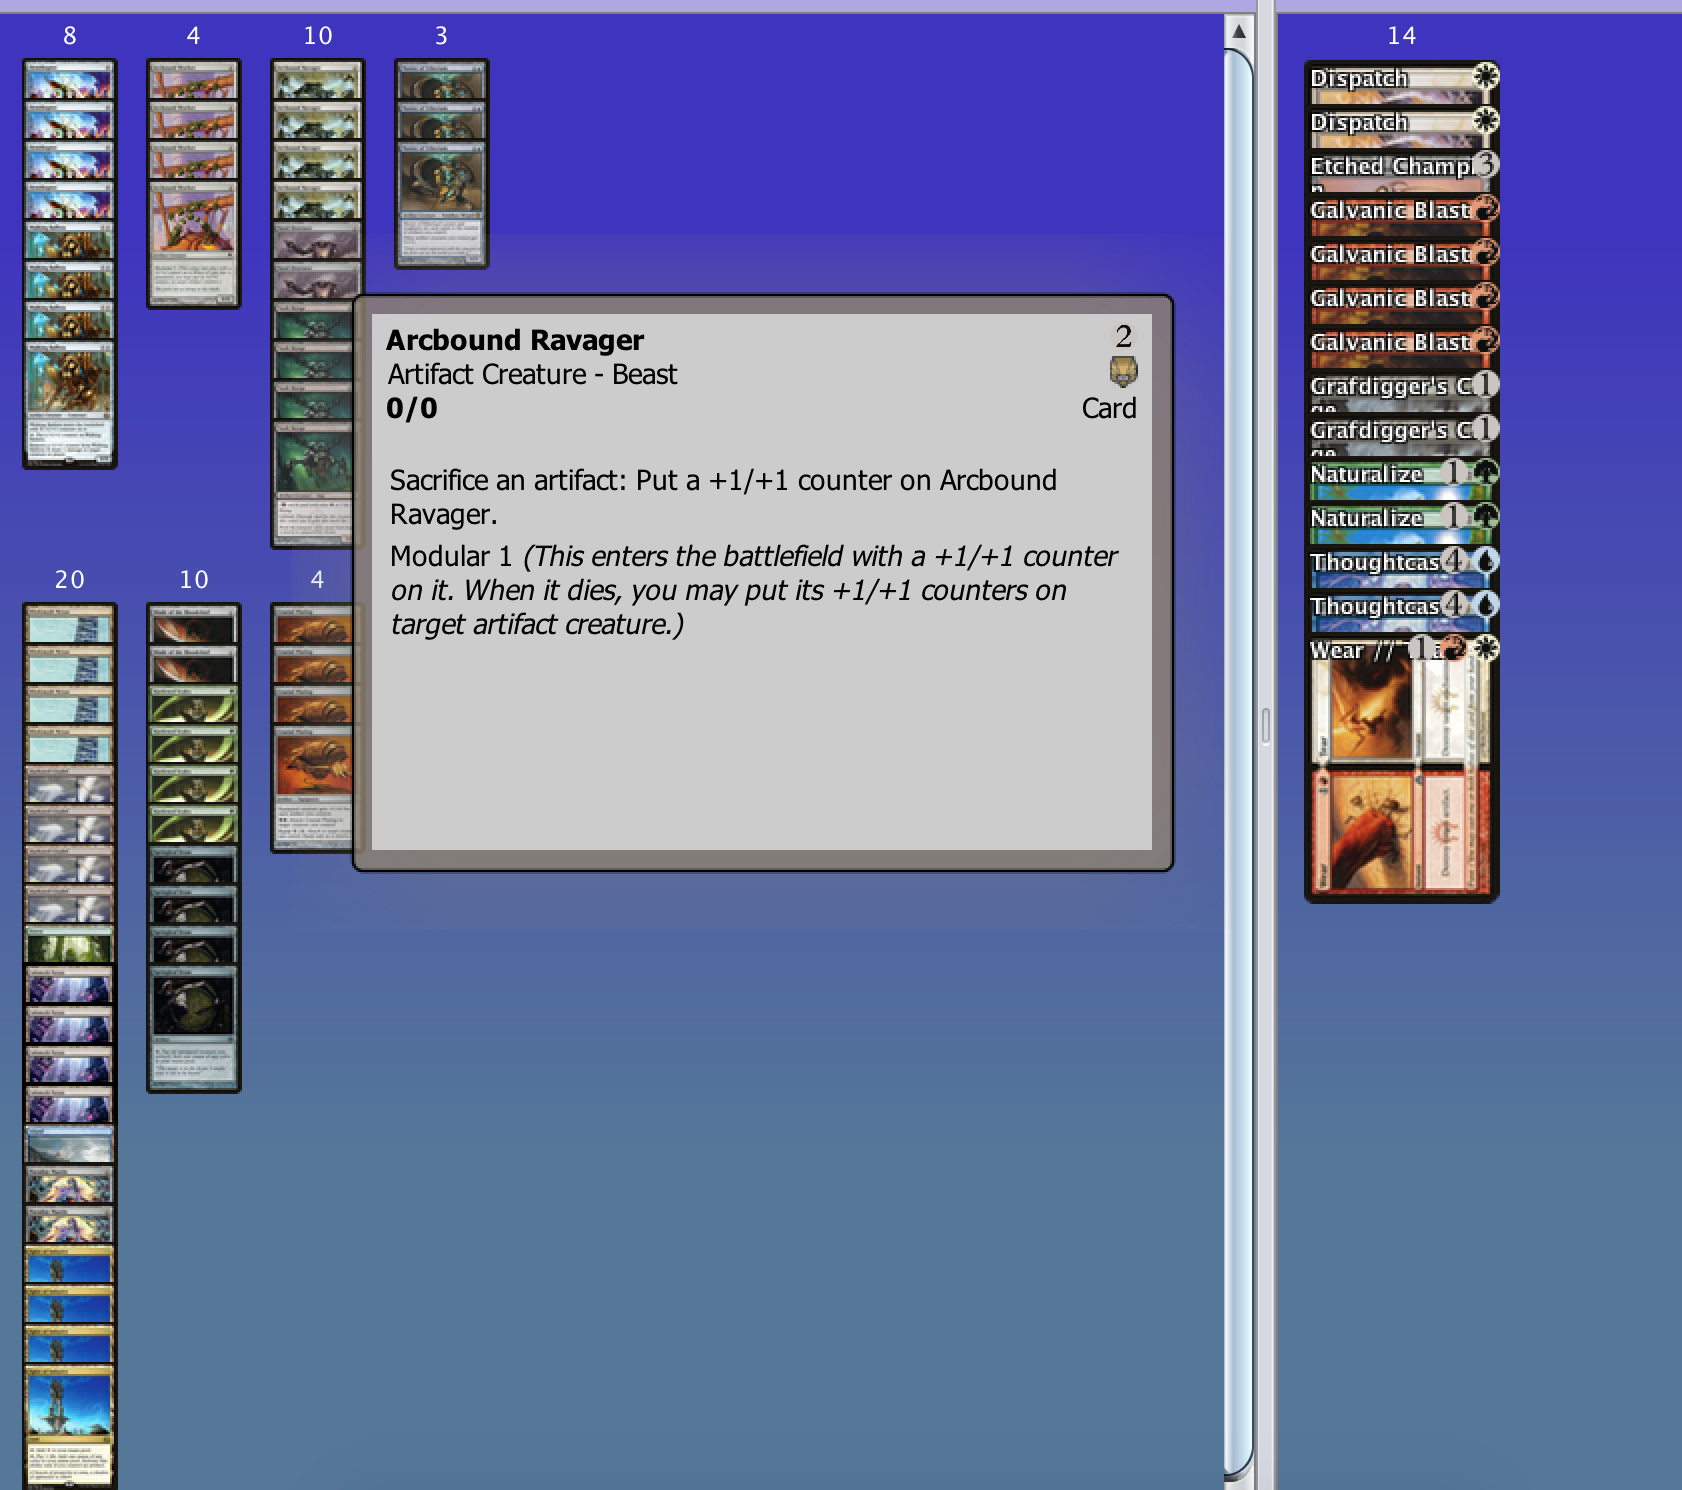This screenshot has width=1682, height=1490.
Task: Click generic 1 mana icon on lower Naturalize
Action: tap(1456, 516)
